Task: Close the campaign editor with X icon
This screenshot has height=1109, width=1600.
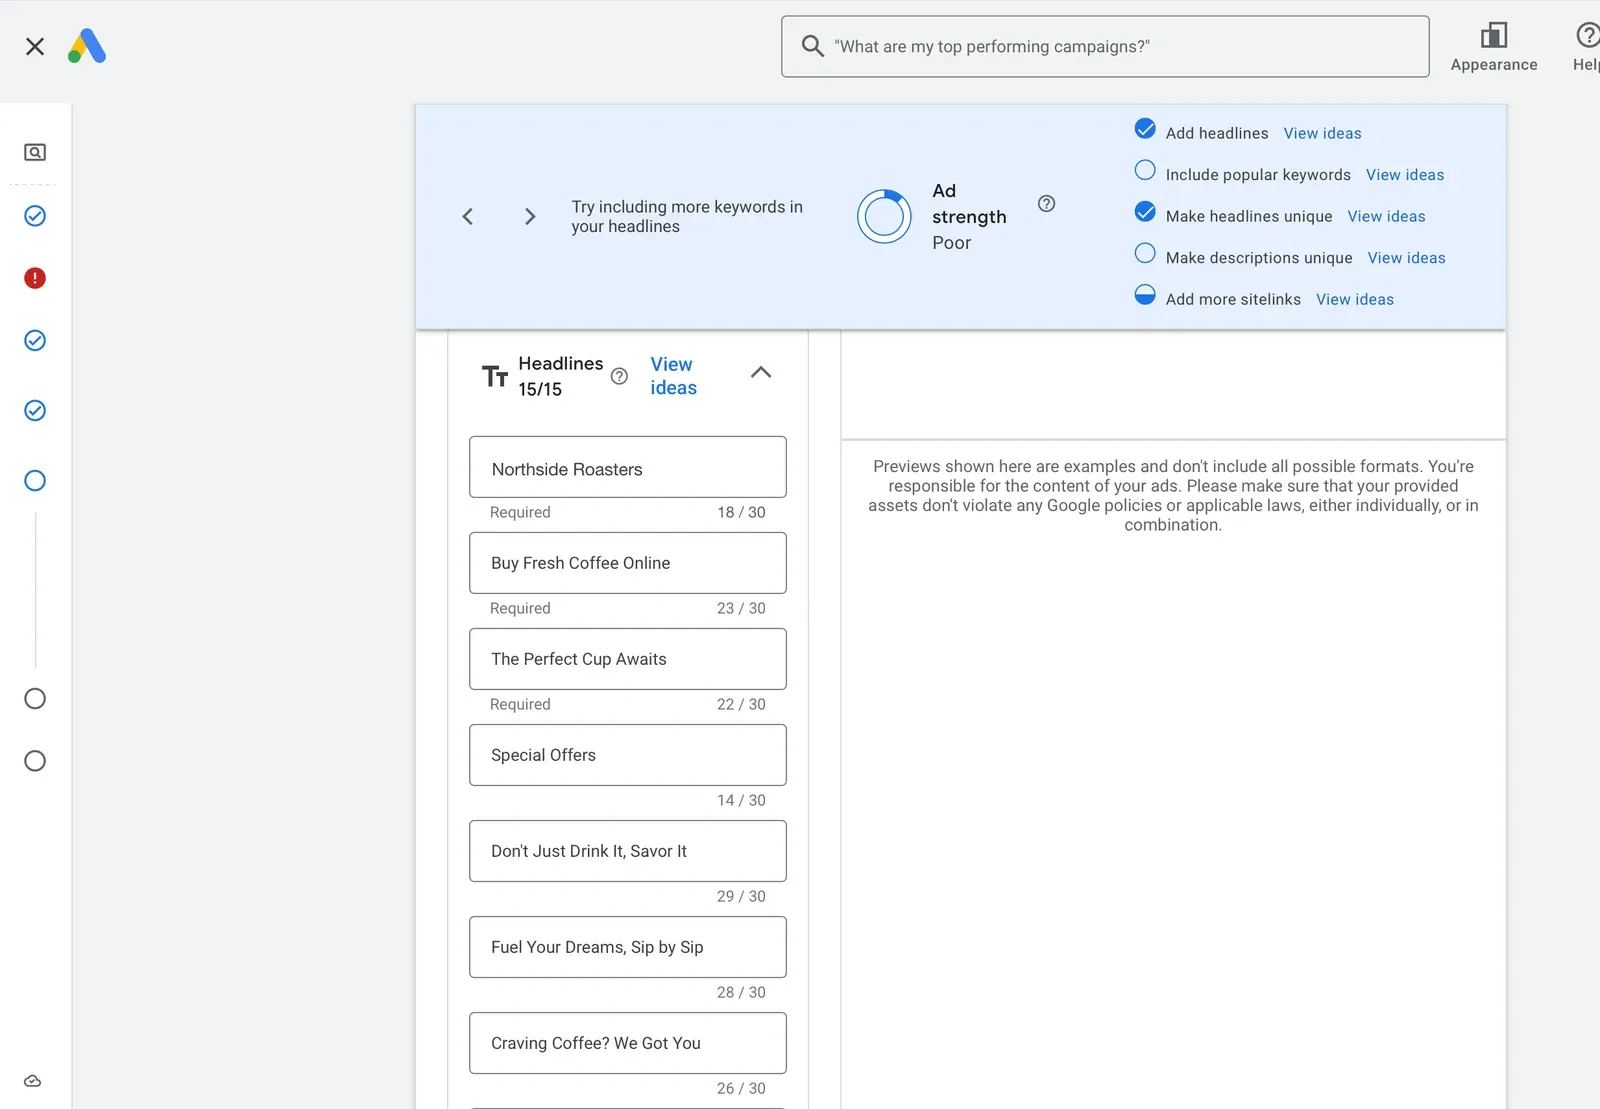Action: 35,46
